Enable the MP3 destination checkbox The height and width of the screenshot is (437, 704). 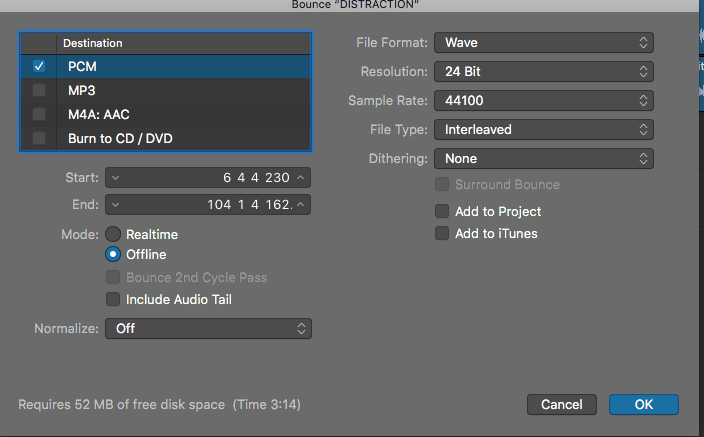point(39,90)
